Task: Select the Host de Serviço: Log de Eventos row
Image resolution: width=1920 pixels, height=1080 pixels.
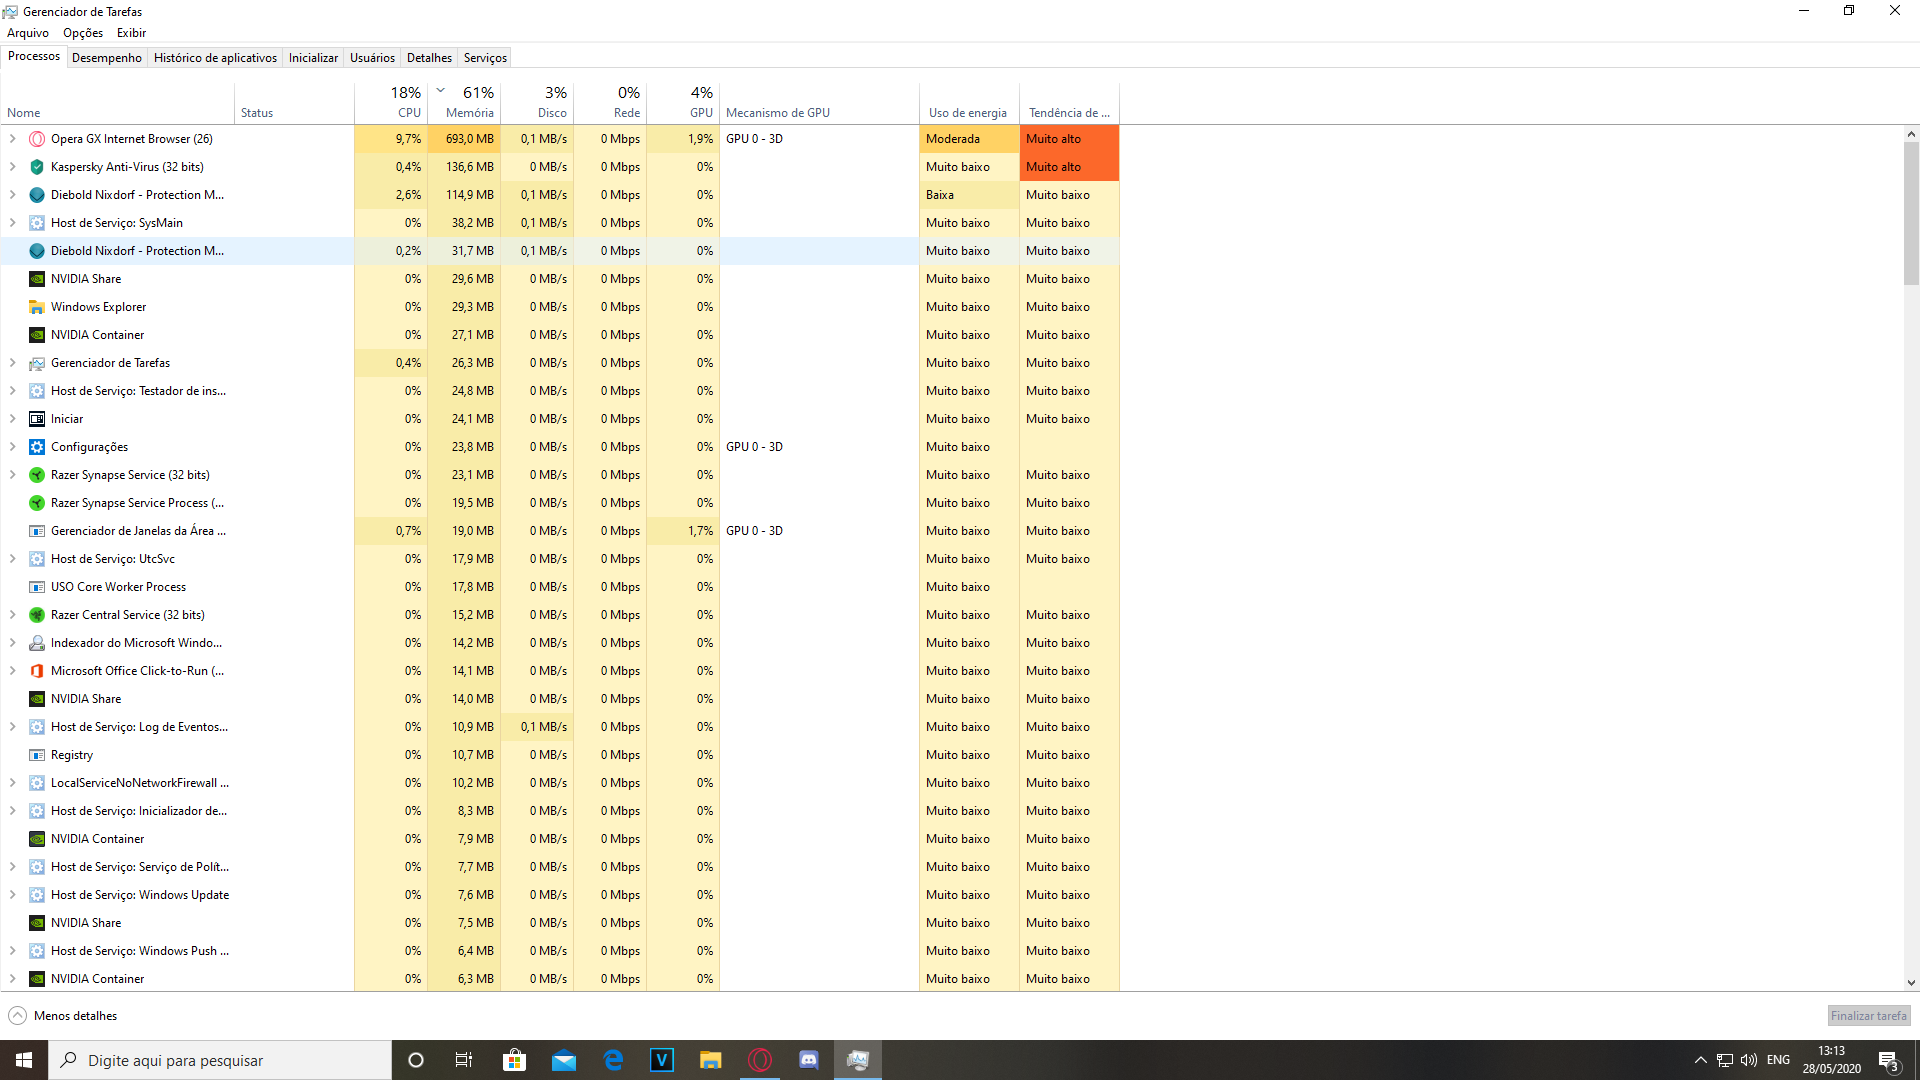Action: pos(560,727)
